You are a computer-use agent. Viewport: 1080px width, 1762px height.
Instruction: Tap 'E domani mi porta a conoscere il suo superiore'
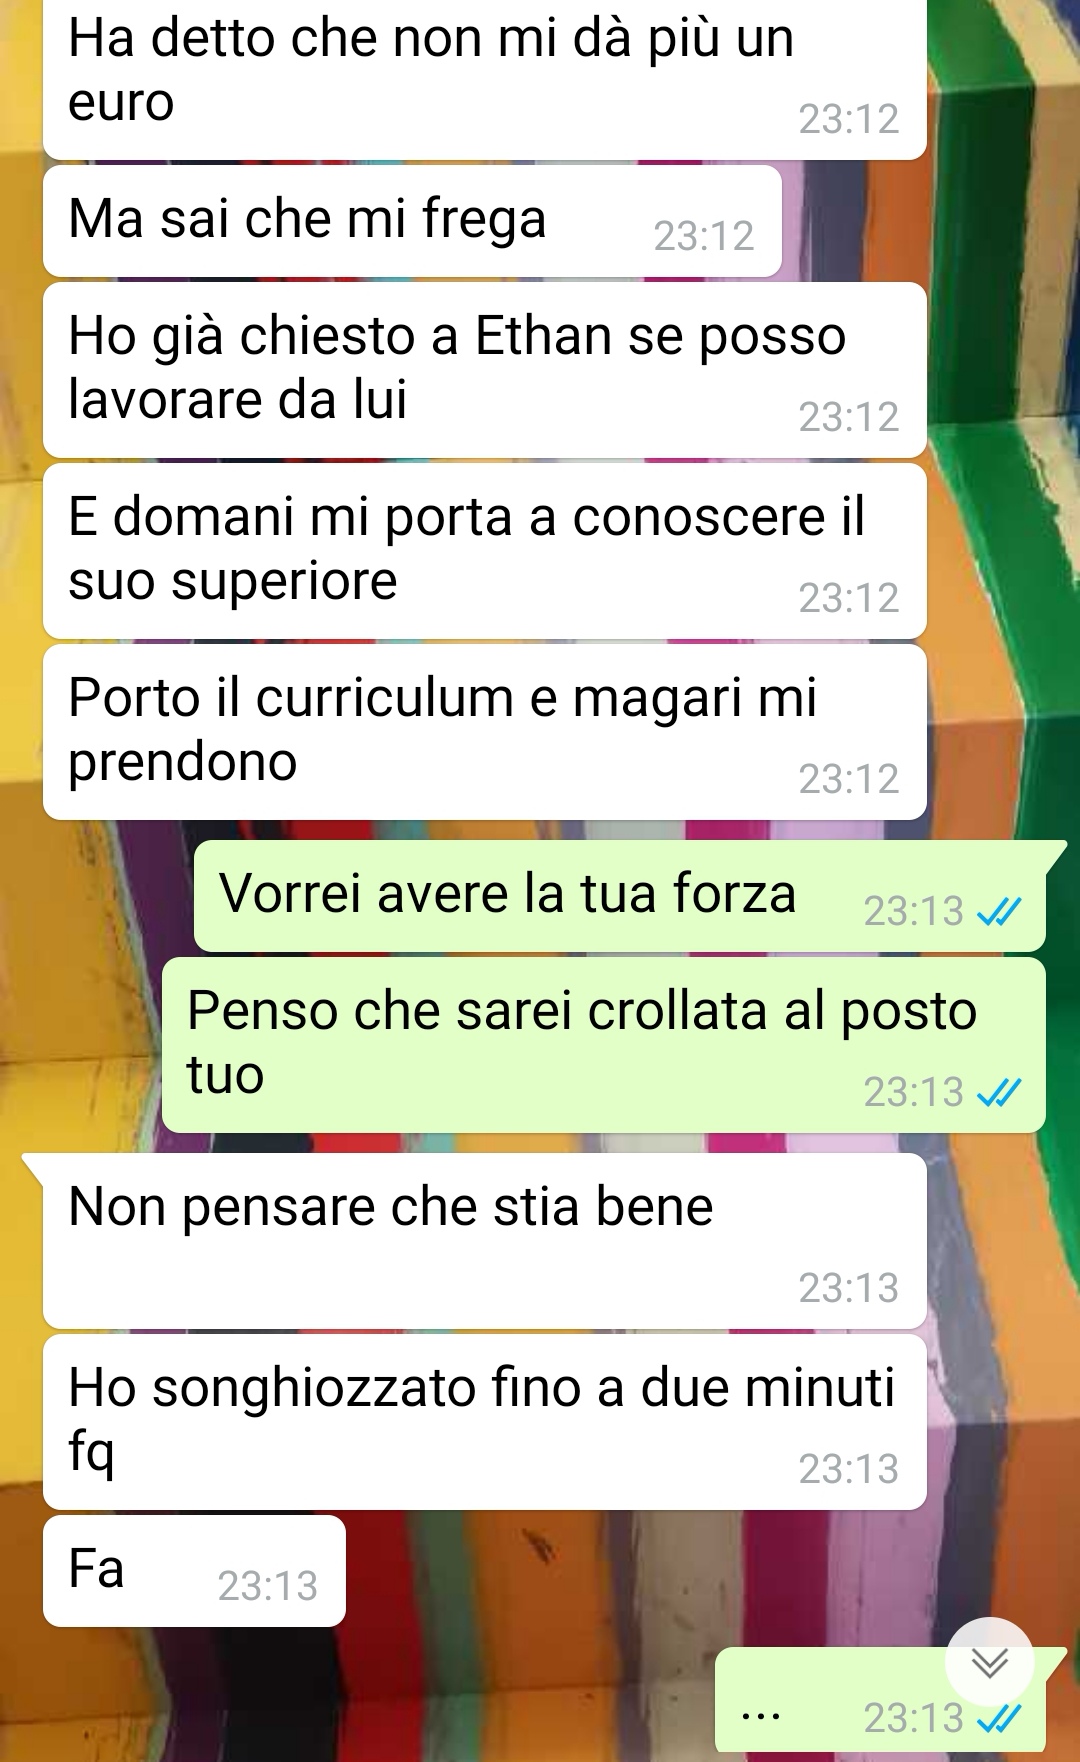[485, 551]
